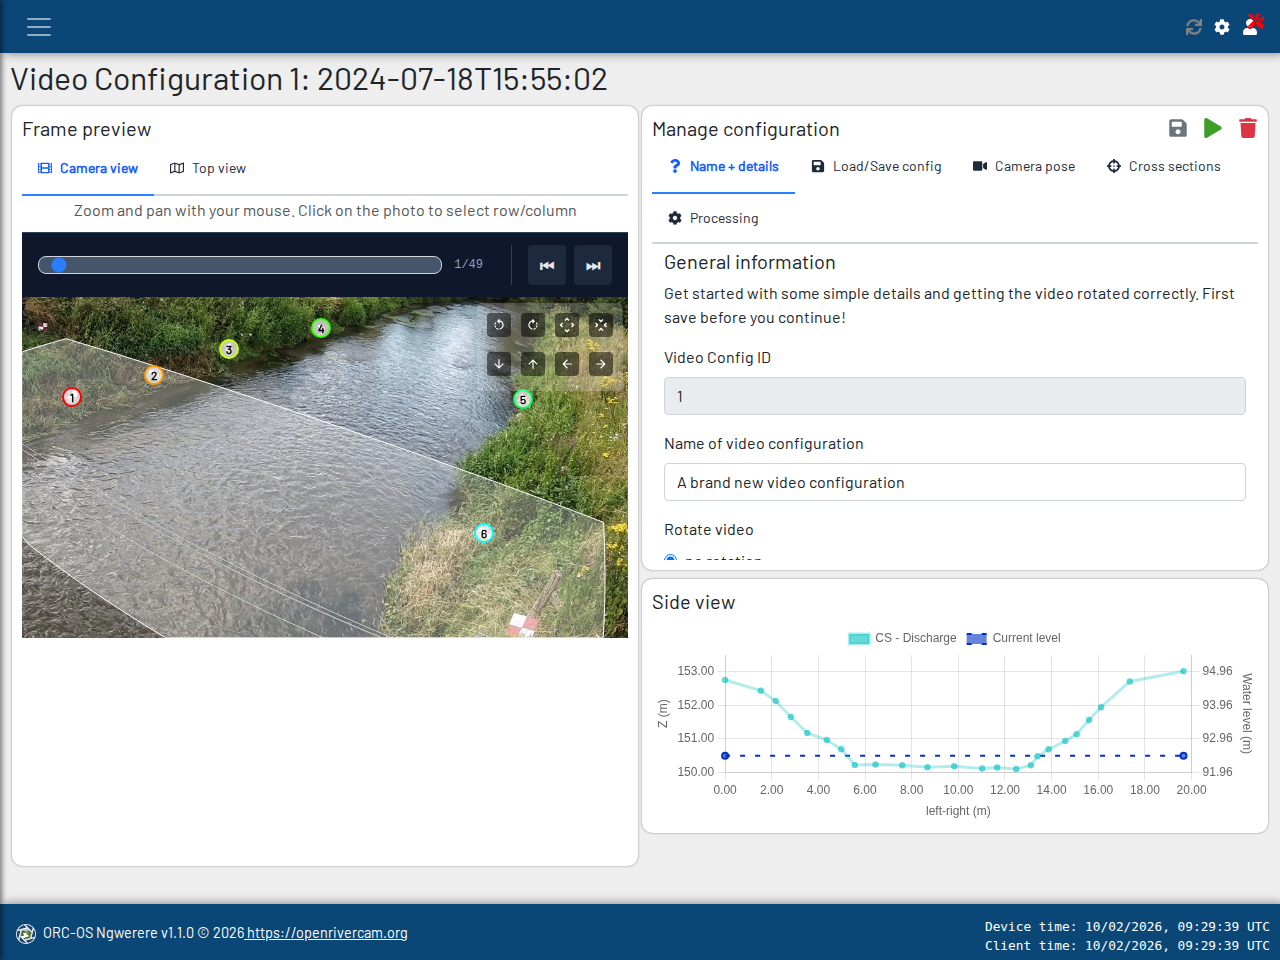Select control point 2 on the frame

click(x=154, y=376)
